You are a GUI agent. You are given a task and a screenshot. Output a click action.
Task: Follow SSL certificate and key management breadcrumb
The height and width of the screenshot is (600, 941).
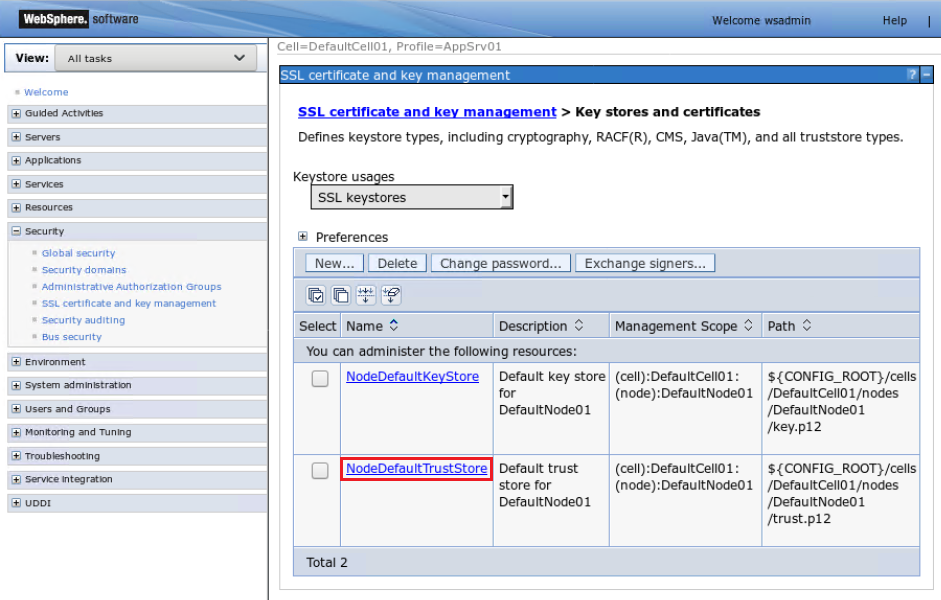pyautogui.click(x=427, y=112)
